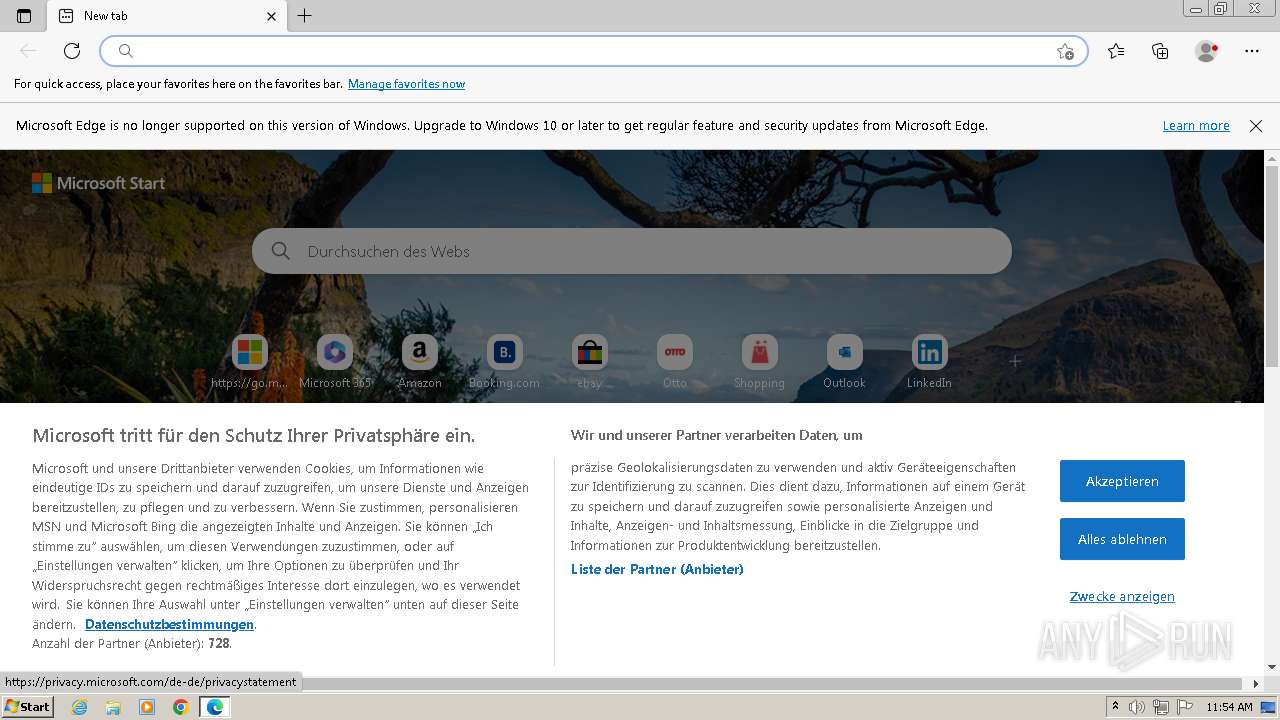Click the horizontal scrollbar right arrow
This screenshot has height=720, width=1280.
point(1256,684)
